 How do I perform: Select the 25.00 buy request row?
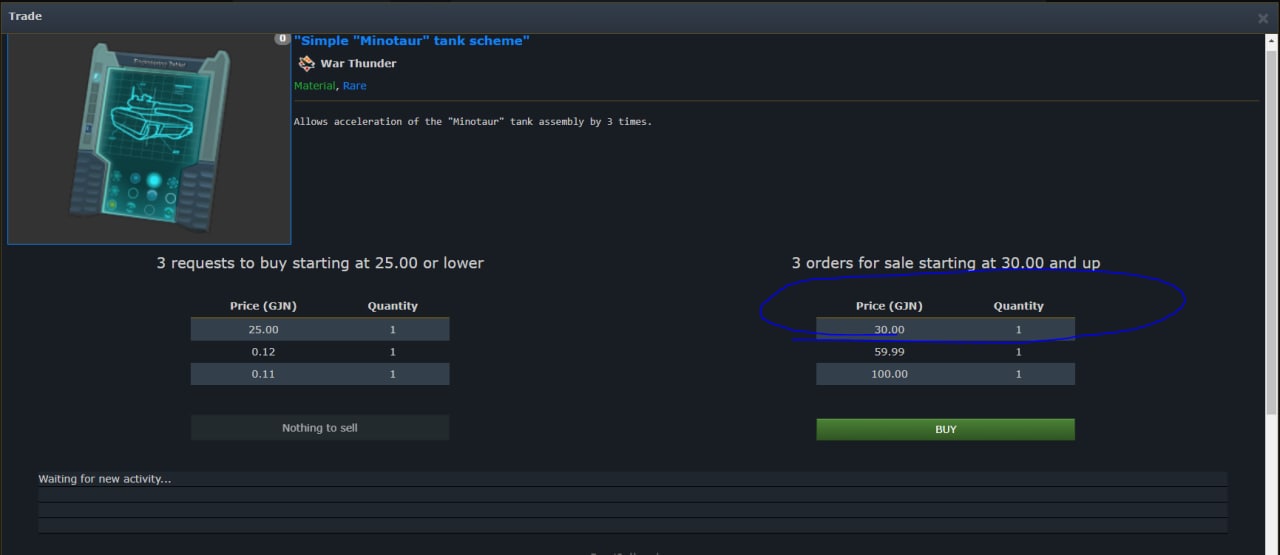(320, 329)
